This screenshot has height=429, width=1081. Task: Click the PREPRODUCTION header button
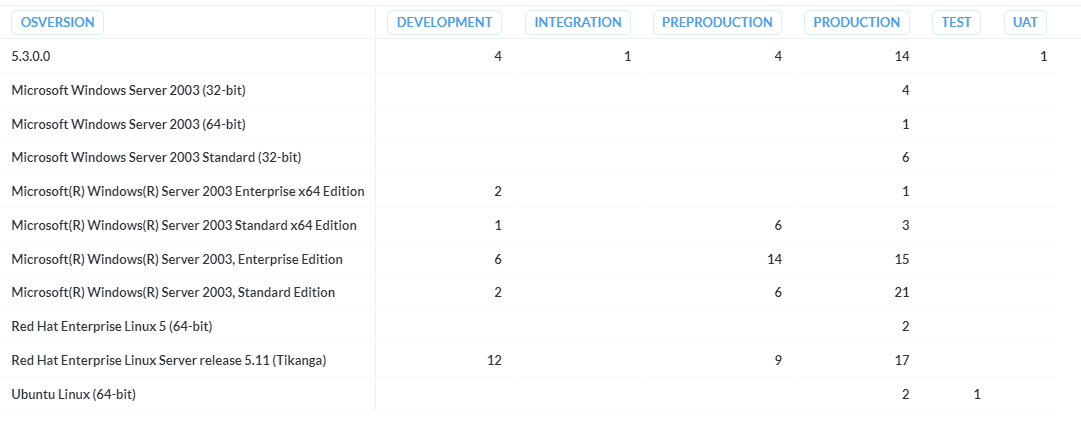tap(717, 22)
